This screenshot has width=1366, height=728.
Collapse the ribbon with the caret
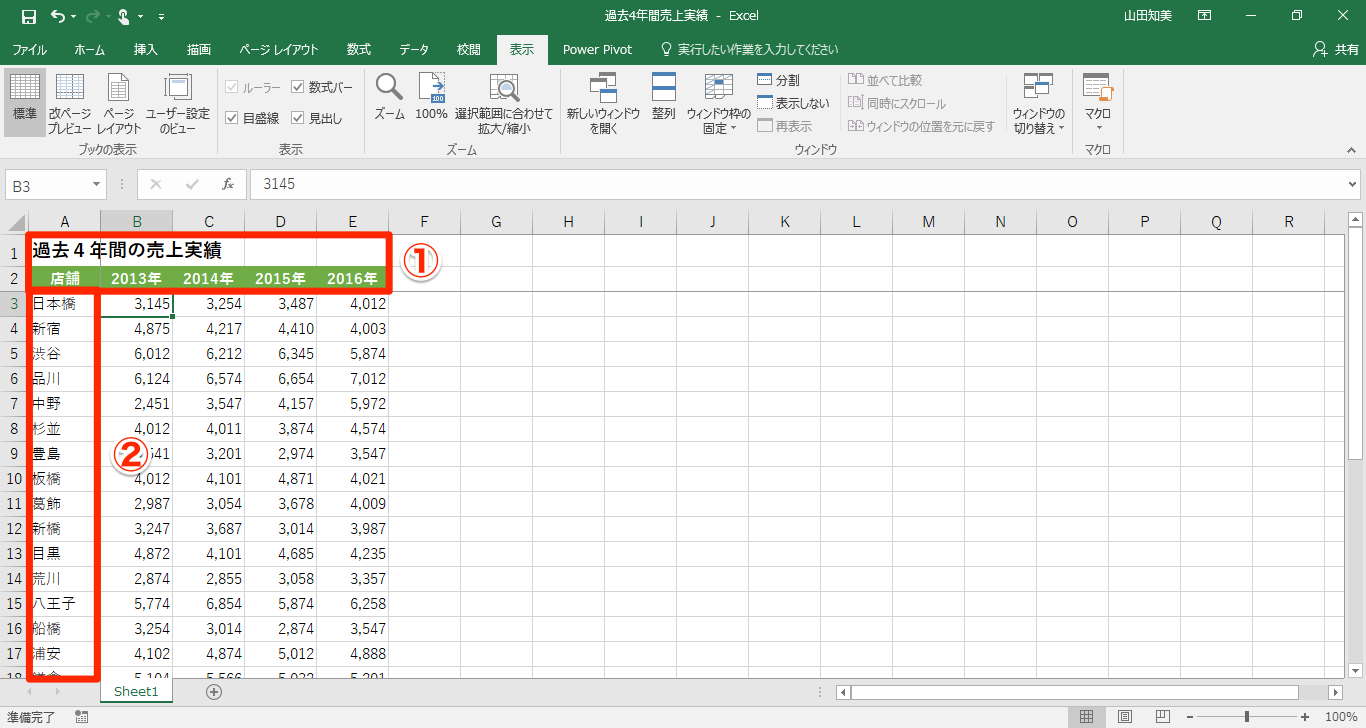tap(1352, 150)
